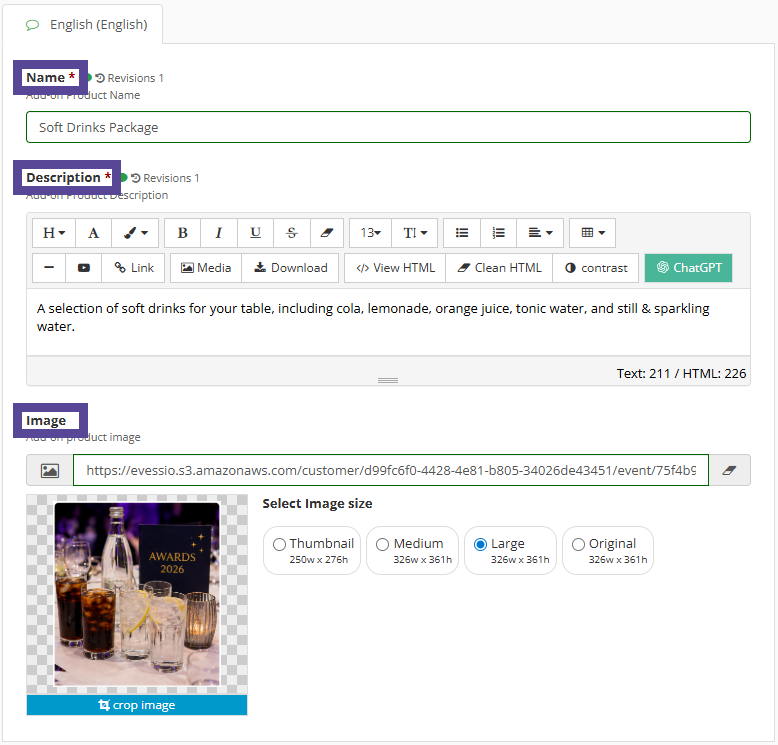Insert a video into description
The height and width of the screenshot is (745, 778).
(83, 268)
